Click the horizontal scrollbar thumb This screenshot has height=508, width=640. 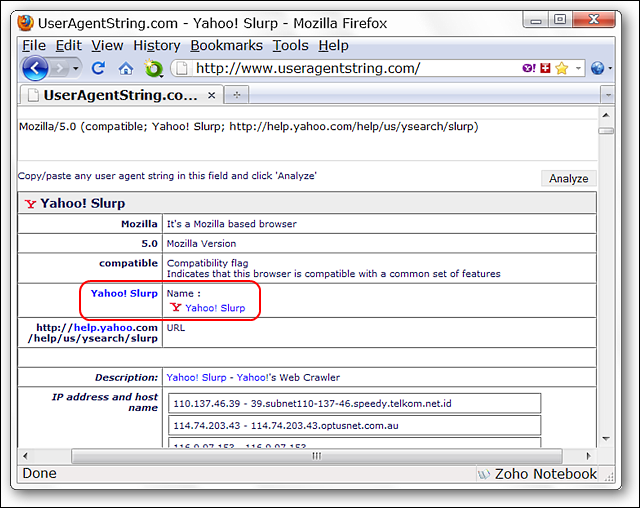click(316, 456)
